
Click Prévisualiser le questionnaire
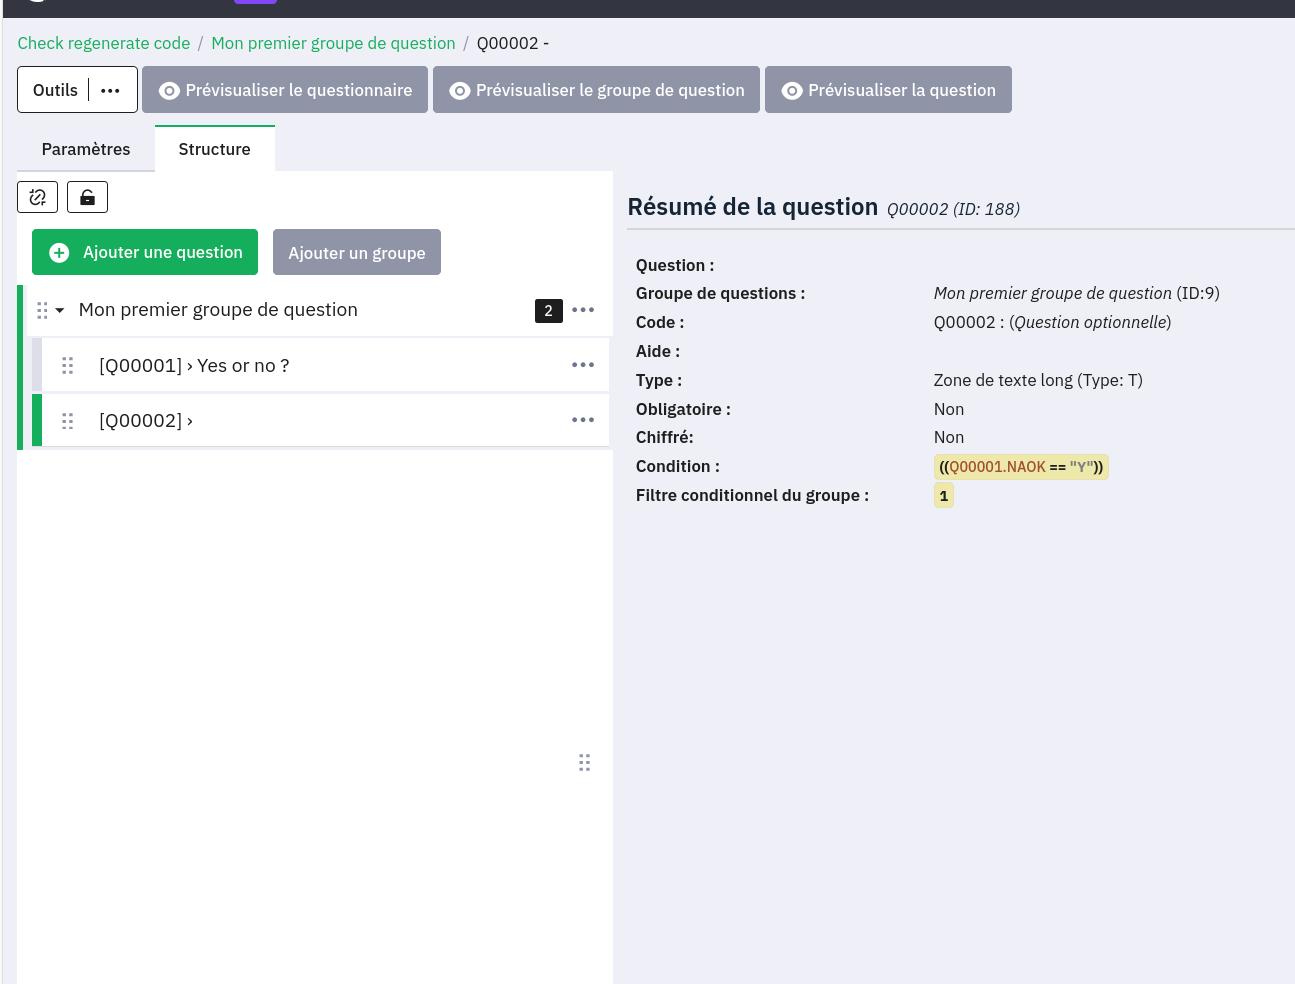285,90
